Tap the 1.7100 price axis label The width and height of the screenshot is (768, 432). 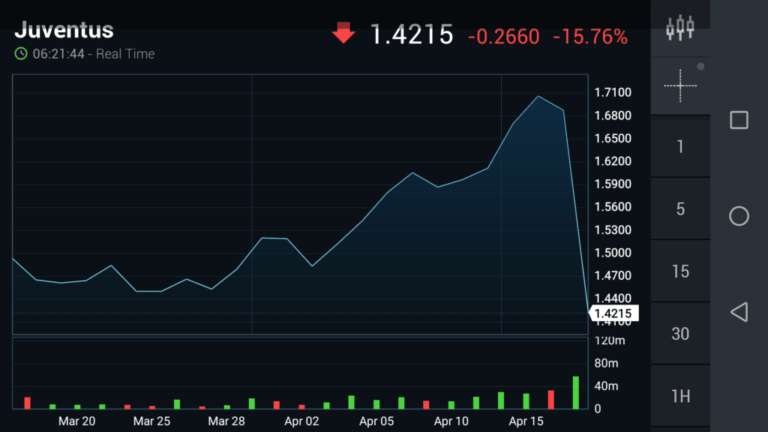612,92
